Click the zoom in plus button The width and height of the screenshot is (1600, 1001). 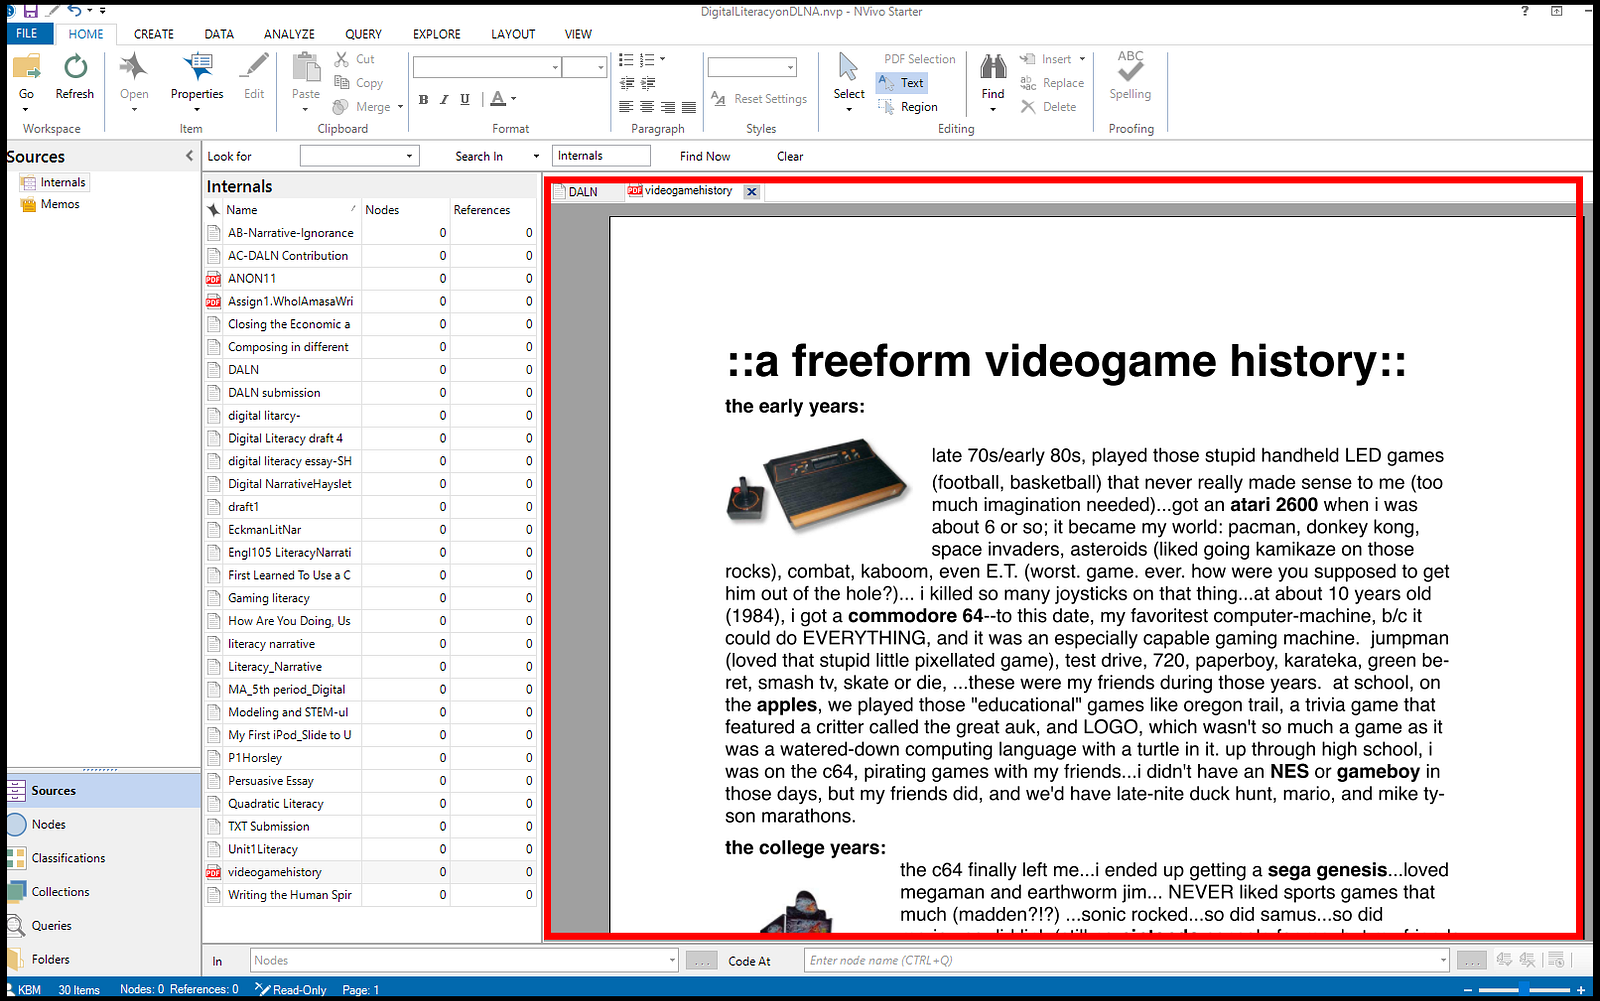[x=1581, y=990]
